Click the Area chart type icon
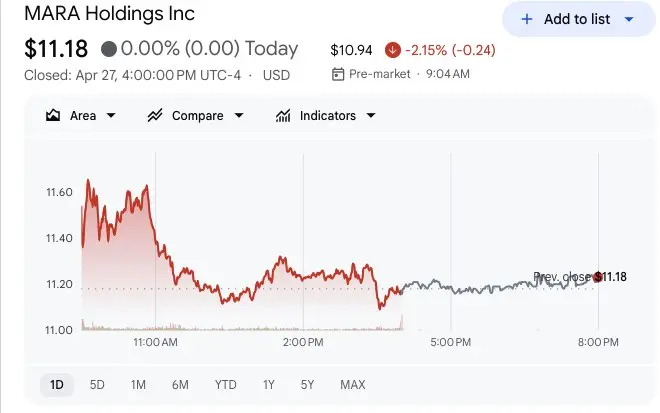 click(54, 116)
